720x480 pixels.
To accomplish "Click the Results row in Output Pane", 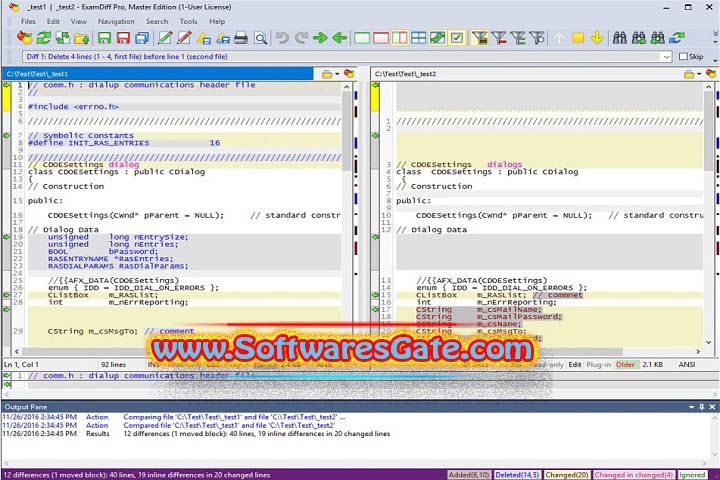I will (196, 434).
